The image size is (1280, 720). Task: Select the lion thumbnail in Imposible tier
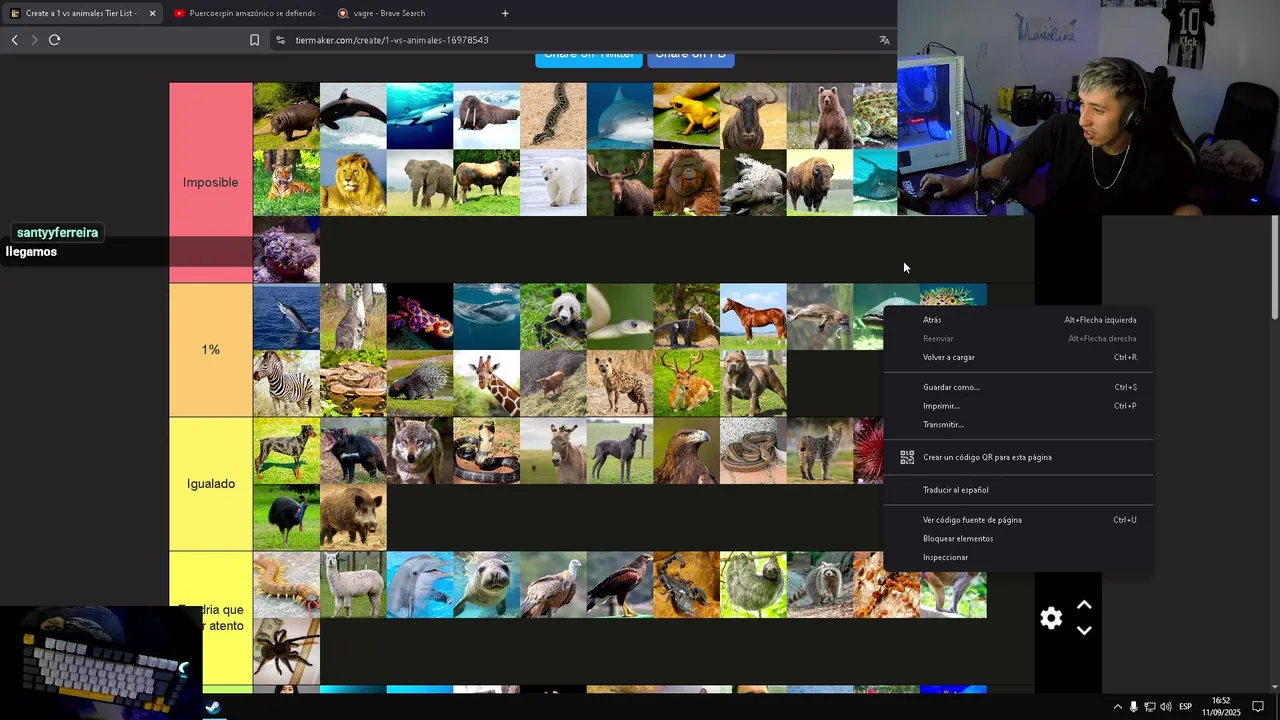point(353,183)
